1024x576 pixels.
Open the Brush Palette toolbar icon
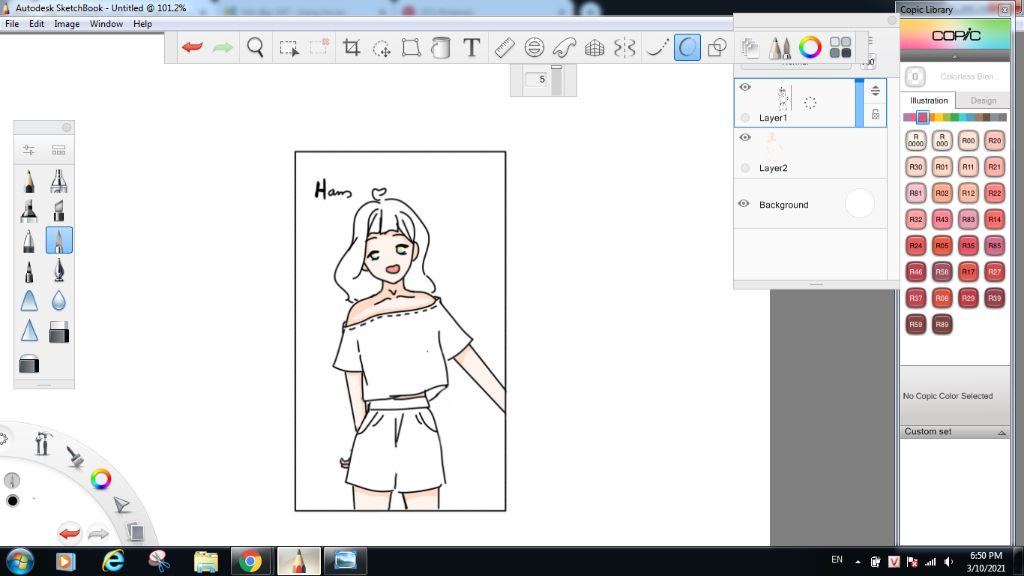click(779, 47)
